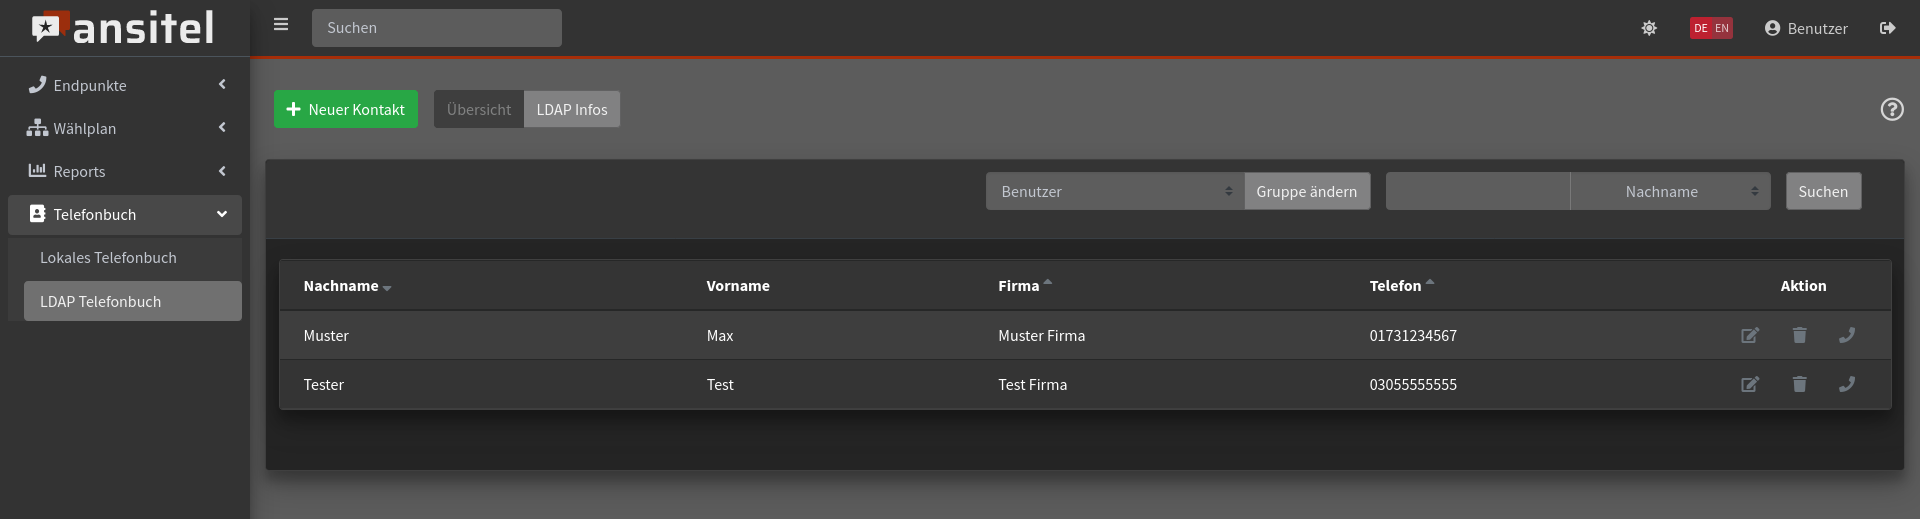
Task: Call Tester using the phone icon
Action: coord(1847,385)
